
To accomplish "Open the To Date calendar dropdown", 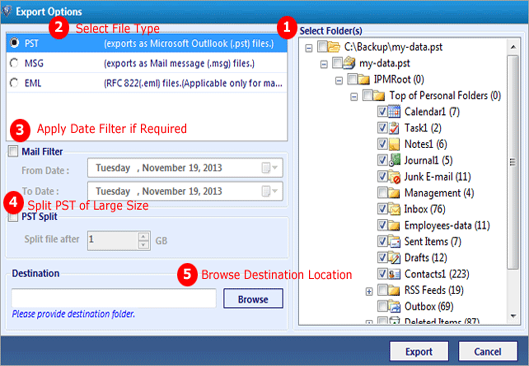I will [x=270, y=191].
